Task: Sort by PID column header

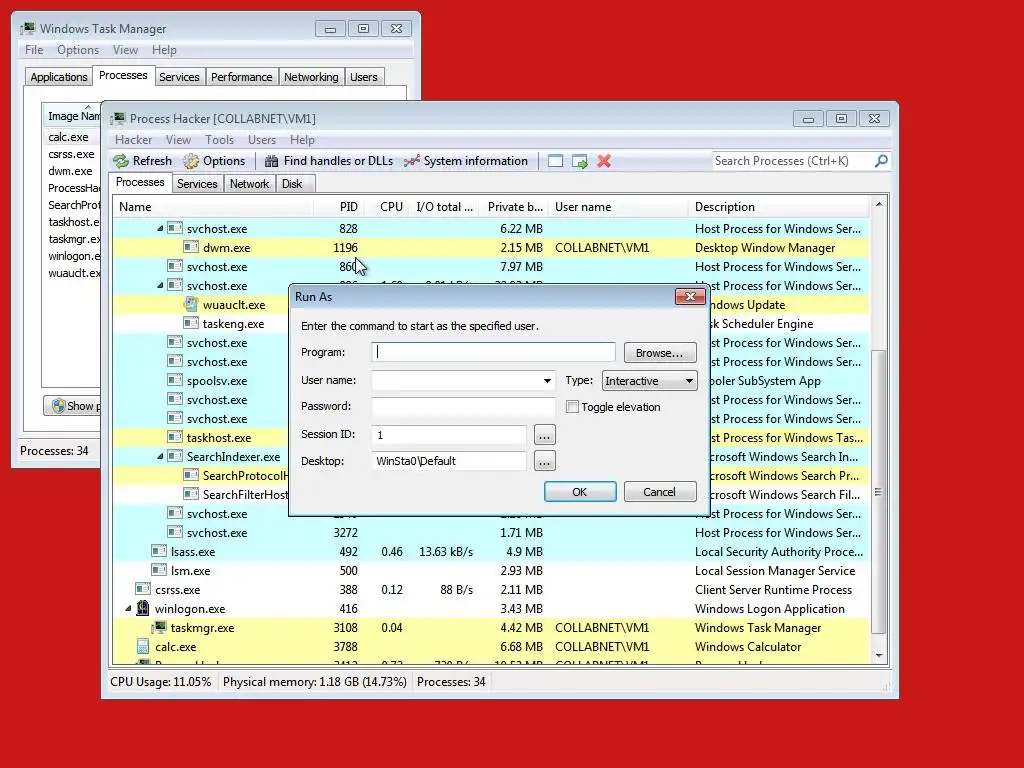Action: pos(338,207)
